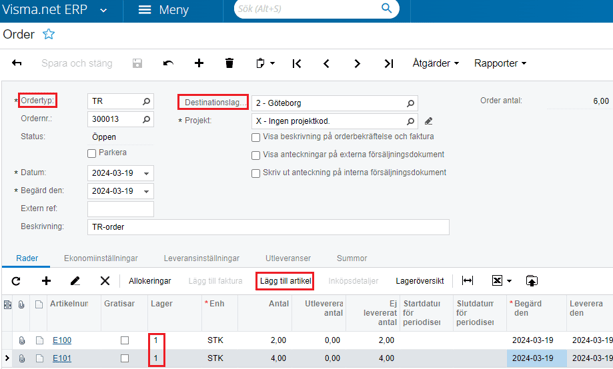The width and height of the screenshot is (613, 369).
Task: Switch to the Rader tab
Action: (27, 258)
